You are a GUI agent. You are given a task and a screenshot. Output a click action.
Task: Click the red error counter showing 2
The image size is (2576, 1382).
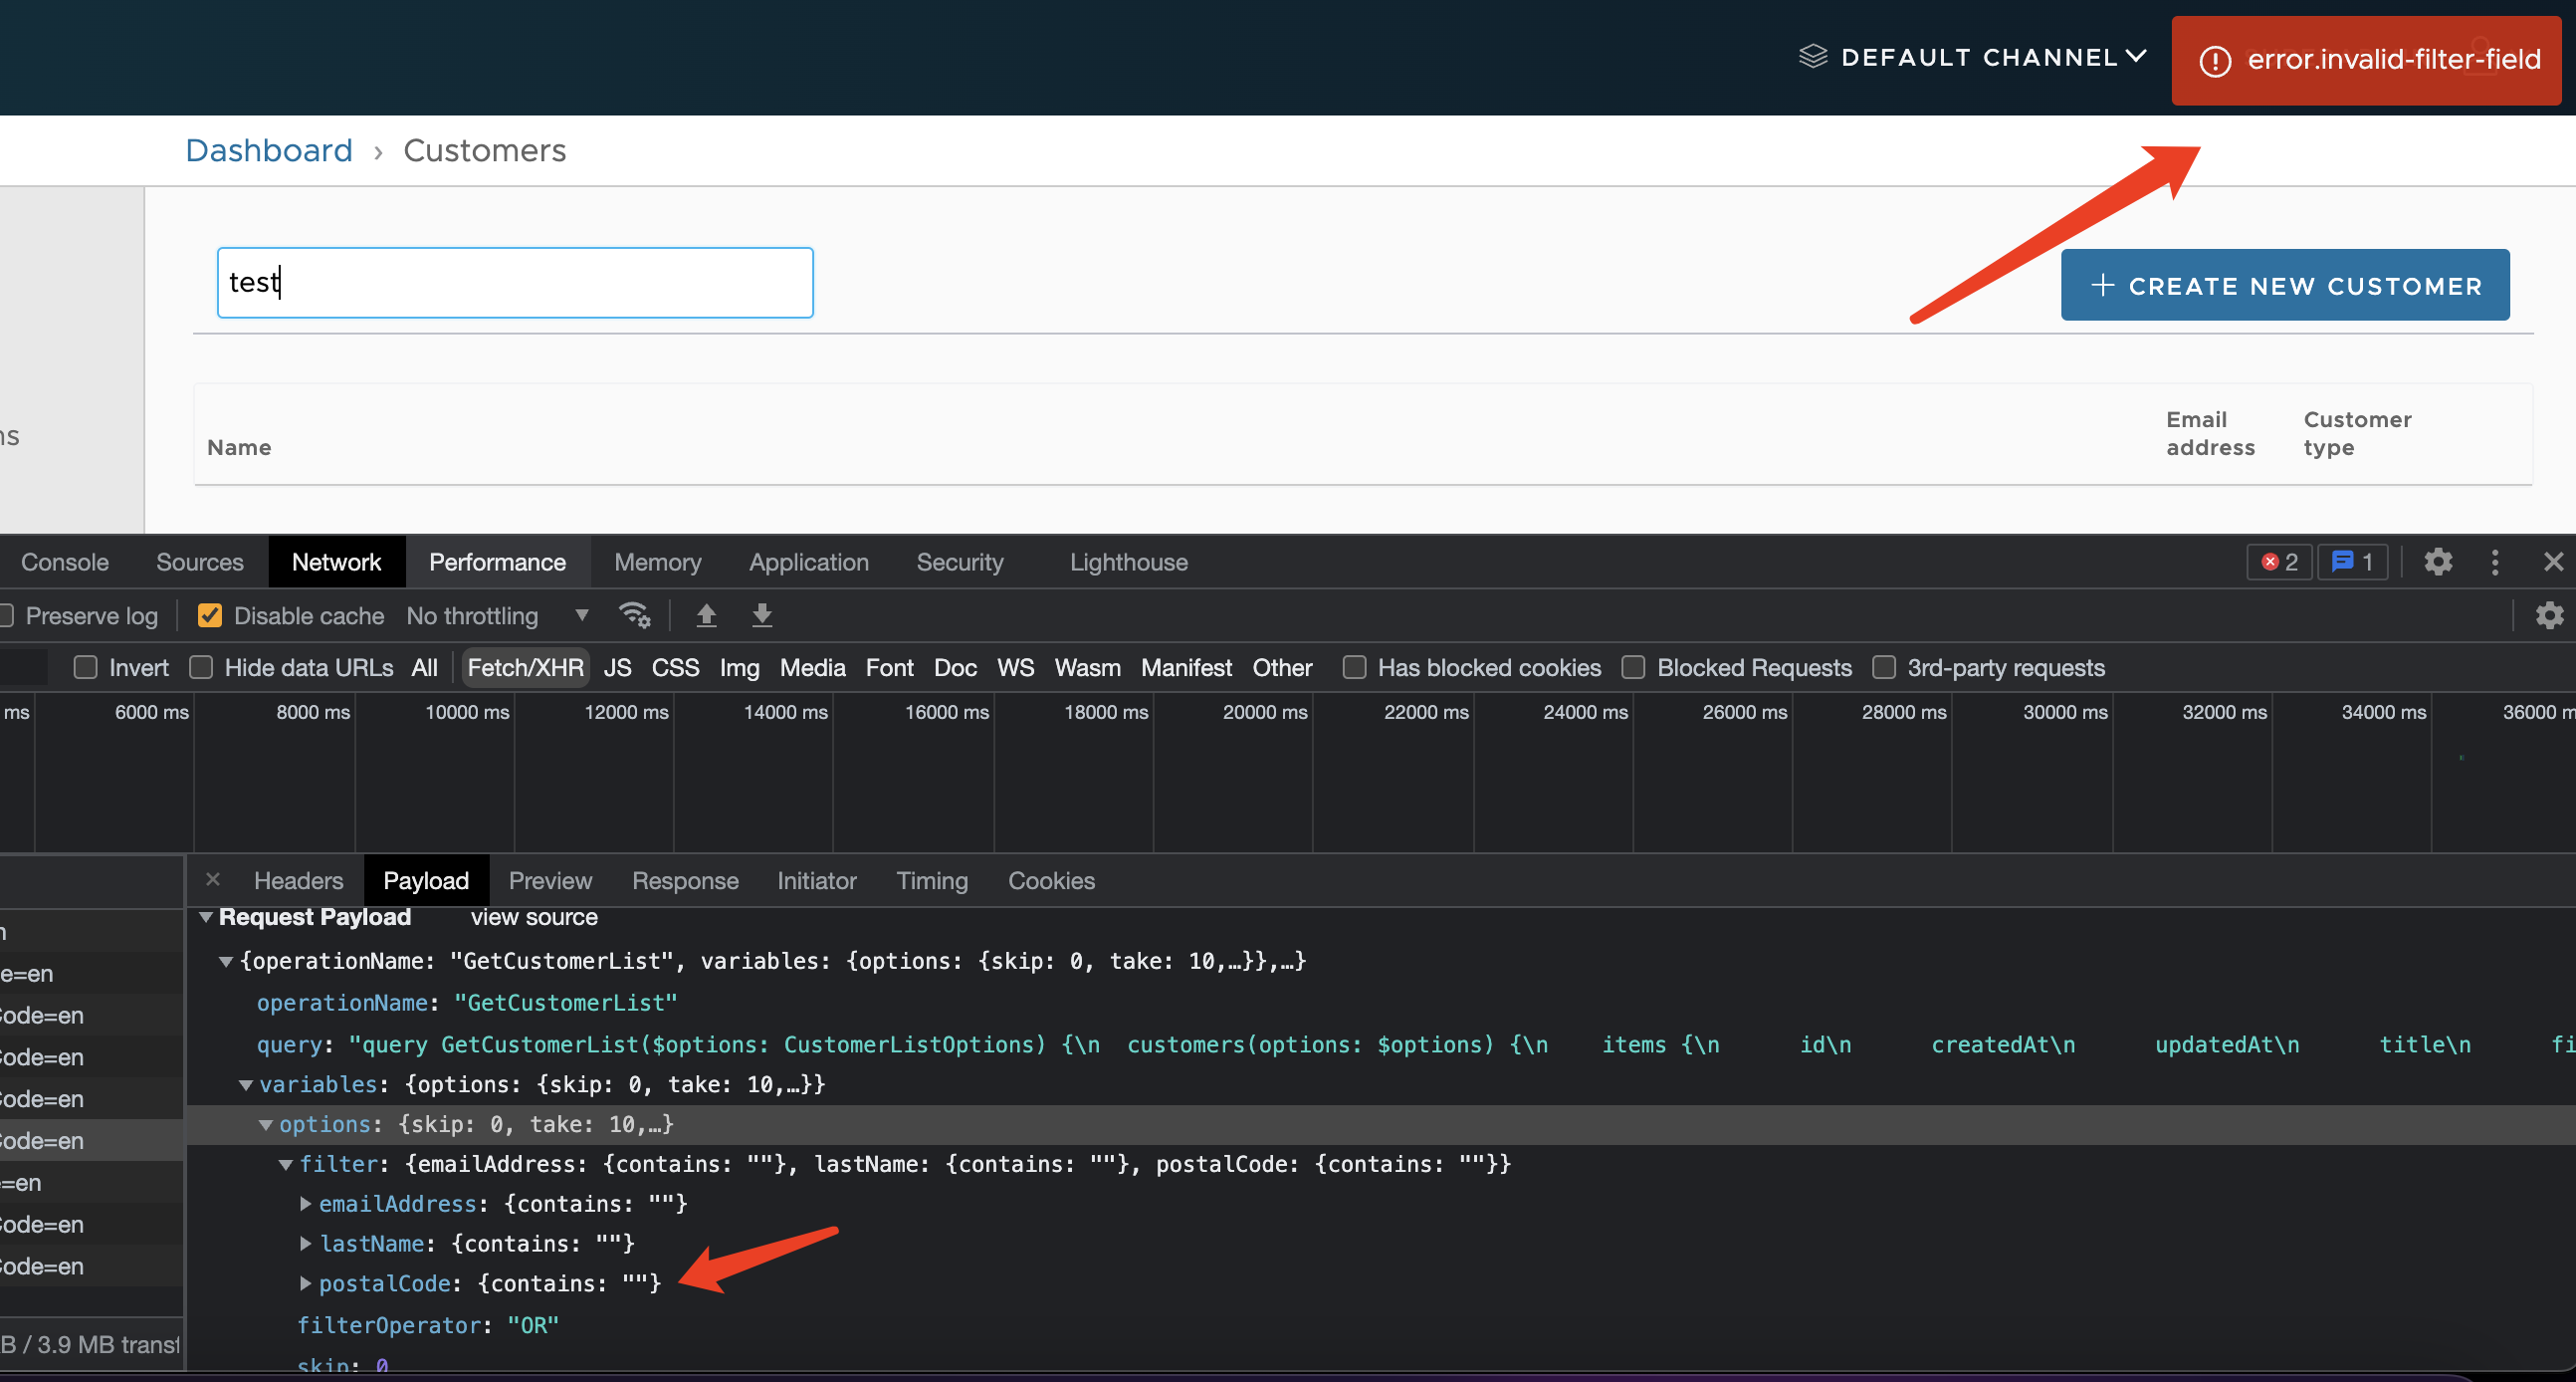pos(2279,562)
